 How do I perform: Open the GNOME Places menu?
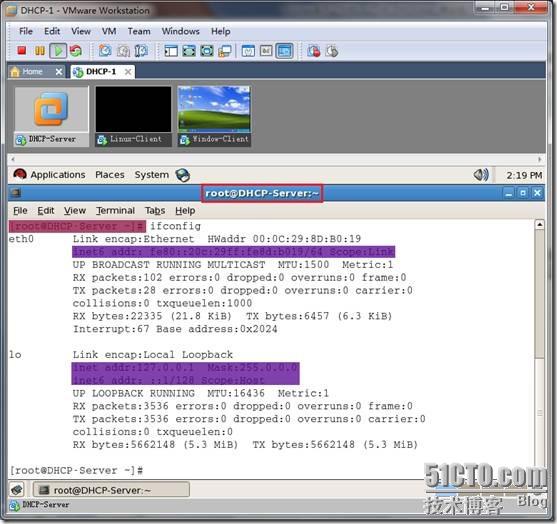[110, 175]
